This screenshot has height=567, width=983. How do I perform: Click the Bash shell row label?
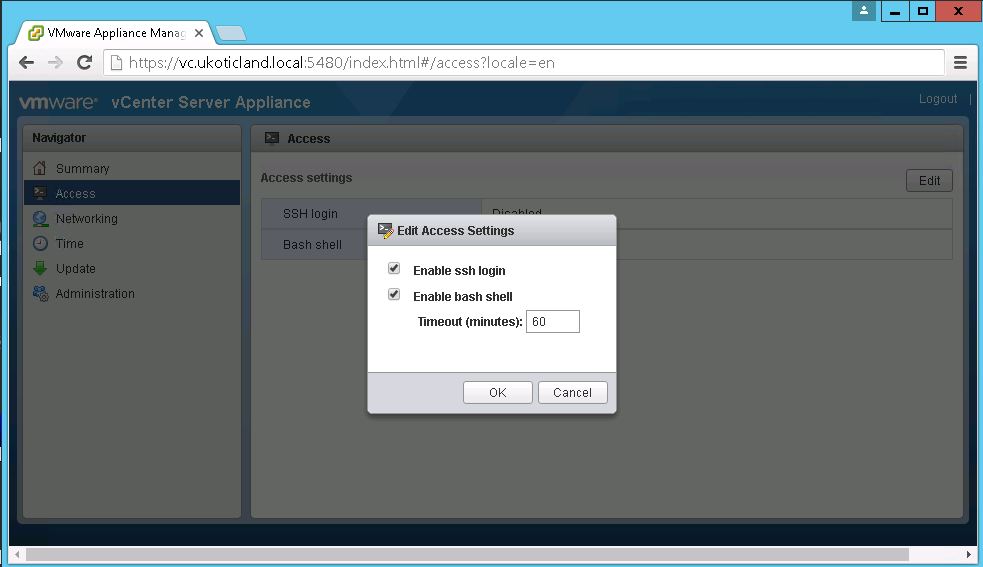[312, 245]
